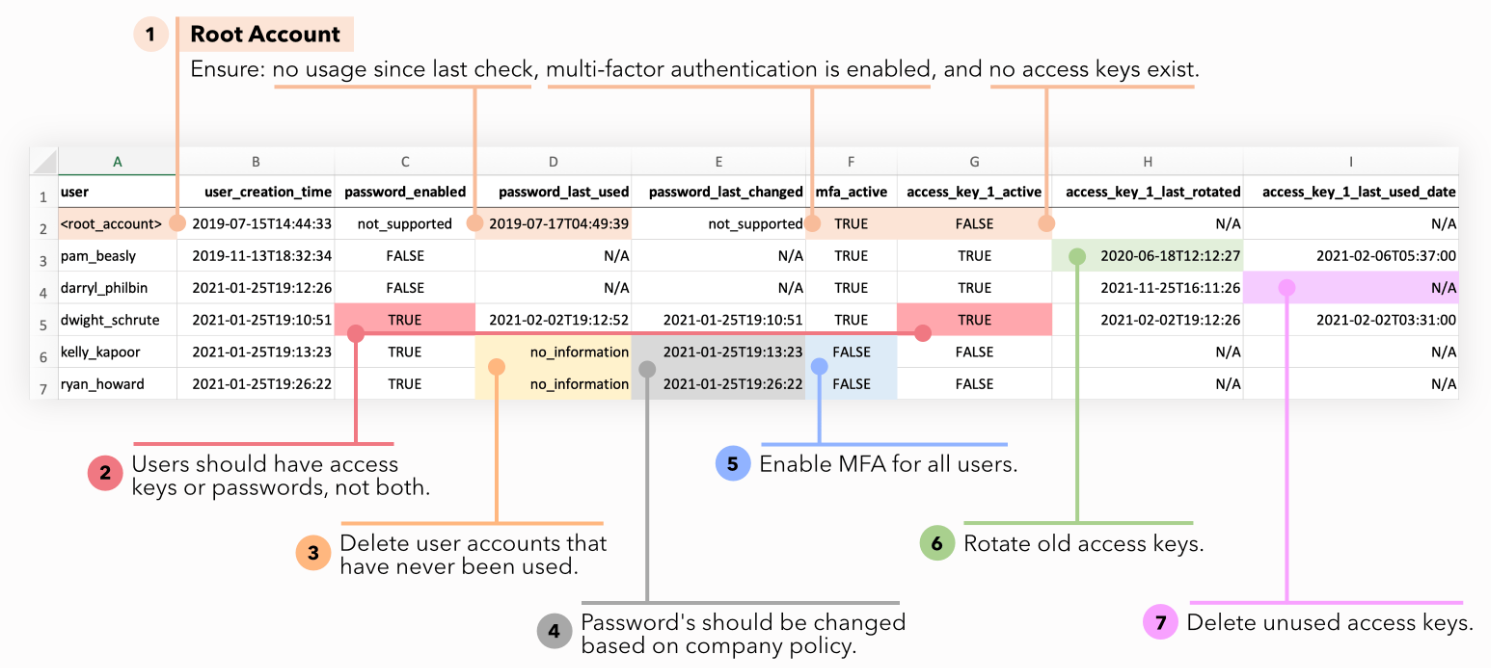Click last used date '2021-02-02T03:31:00'
Image resolution: width=1491 pixels, height=668 pixels.
tap(1351, 320)
